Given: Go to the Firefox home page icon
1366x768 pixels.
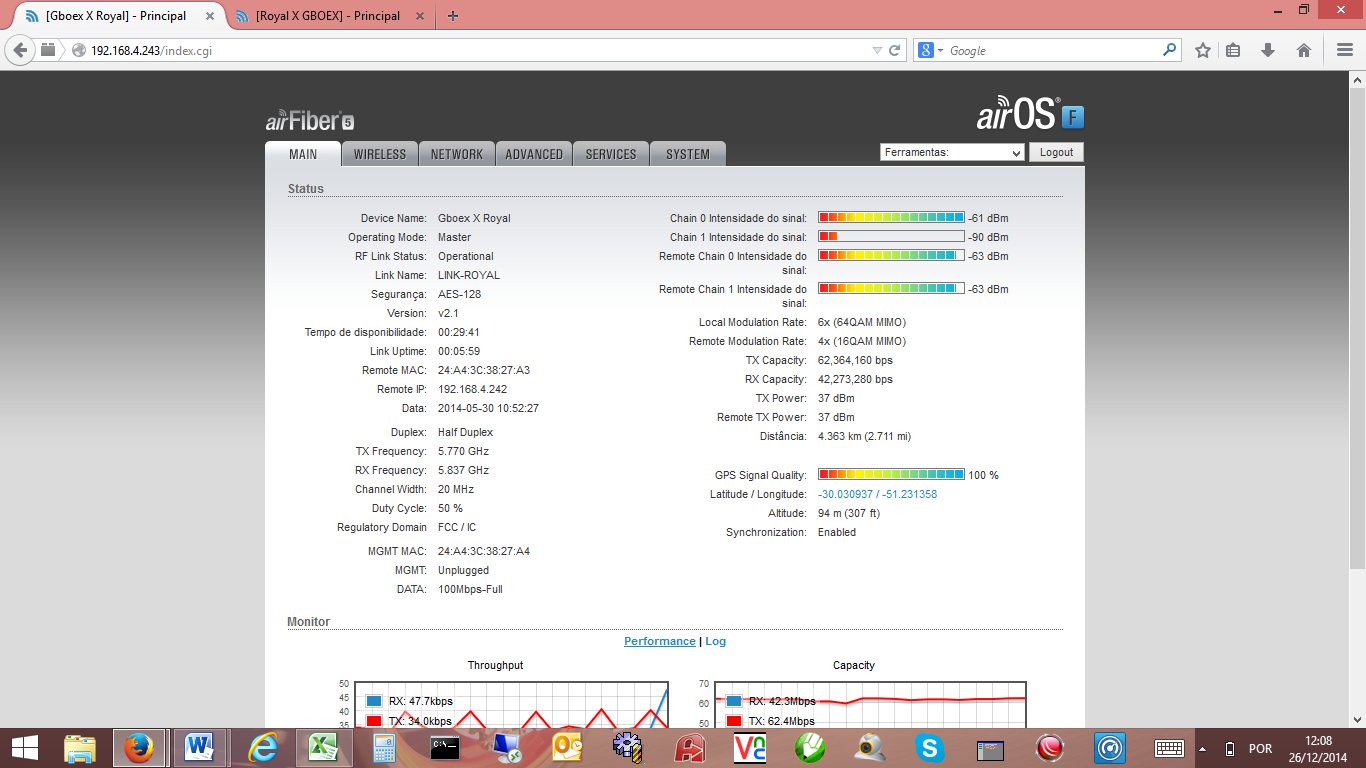Looking at the screenshot, I should (x=1304, y=50).
